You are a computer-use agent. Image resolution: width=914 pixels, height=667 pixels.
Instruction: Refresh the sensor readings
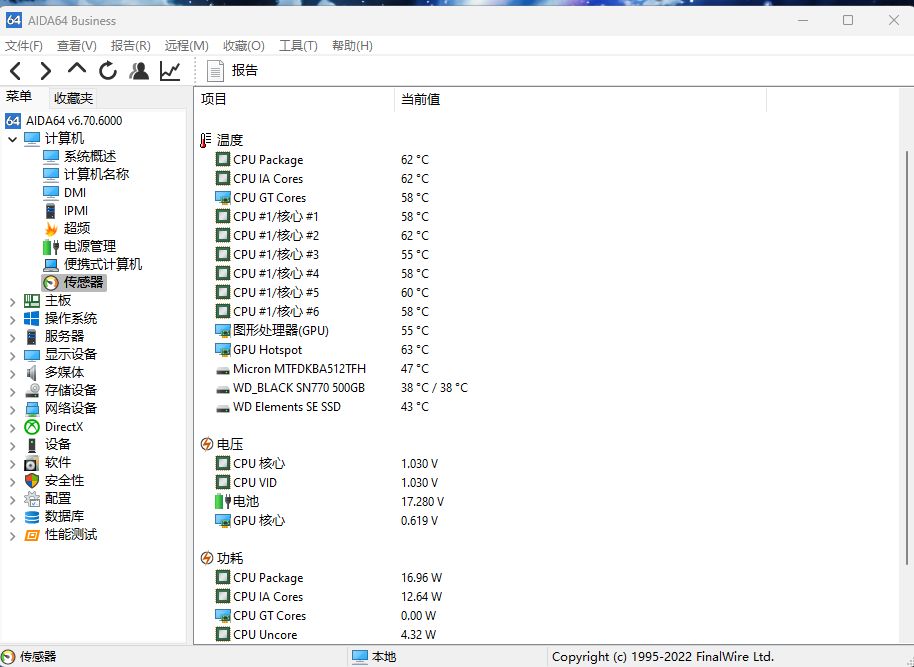coord(108,71)
